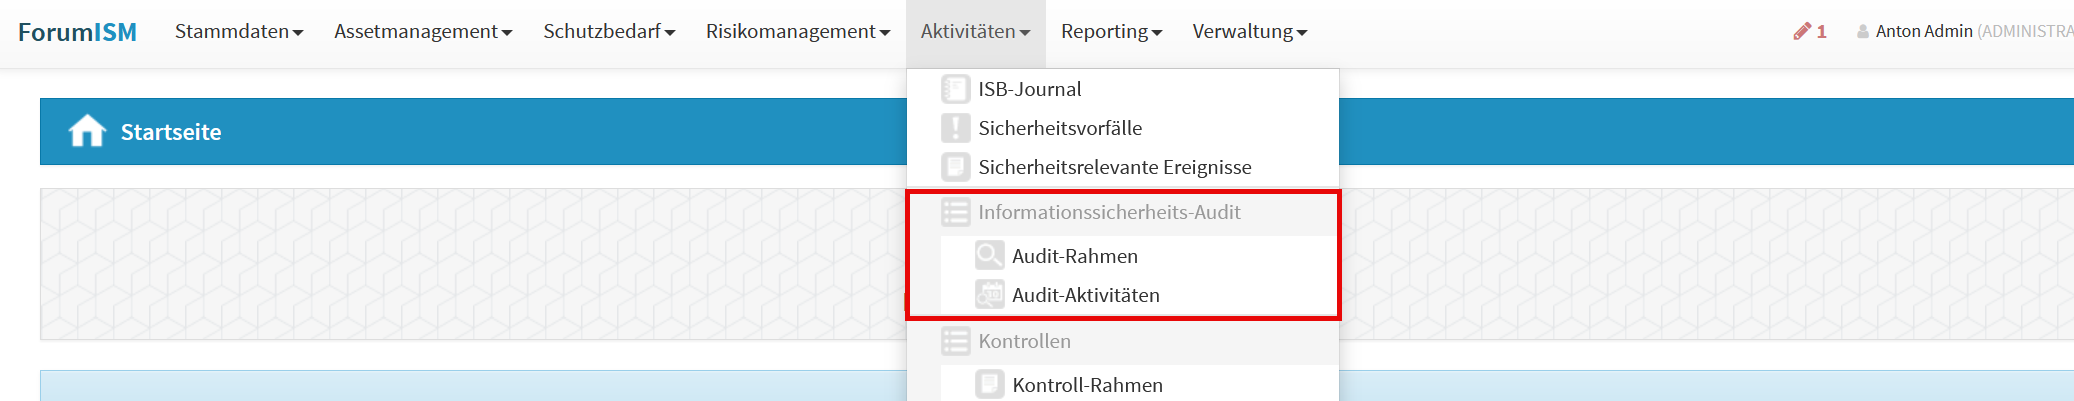Click the Startseite home icon
This screenshot has width=2074, height=401.
[x=87, y=131]
